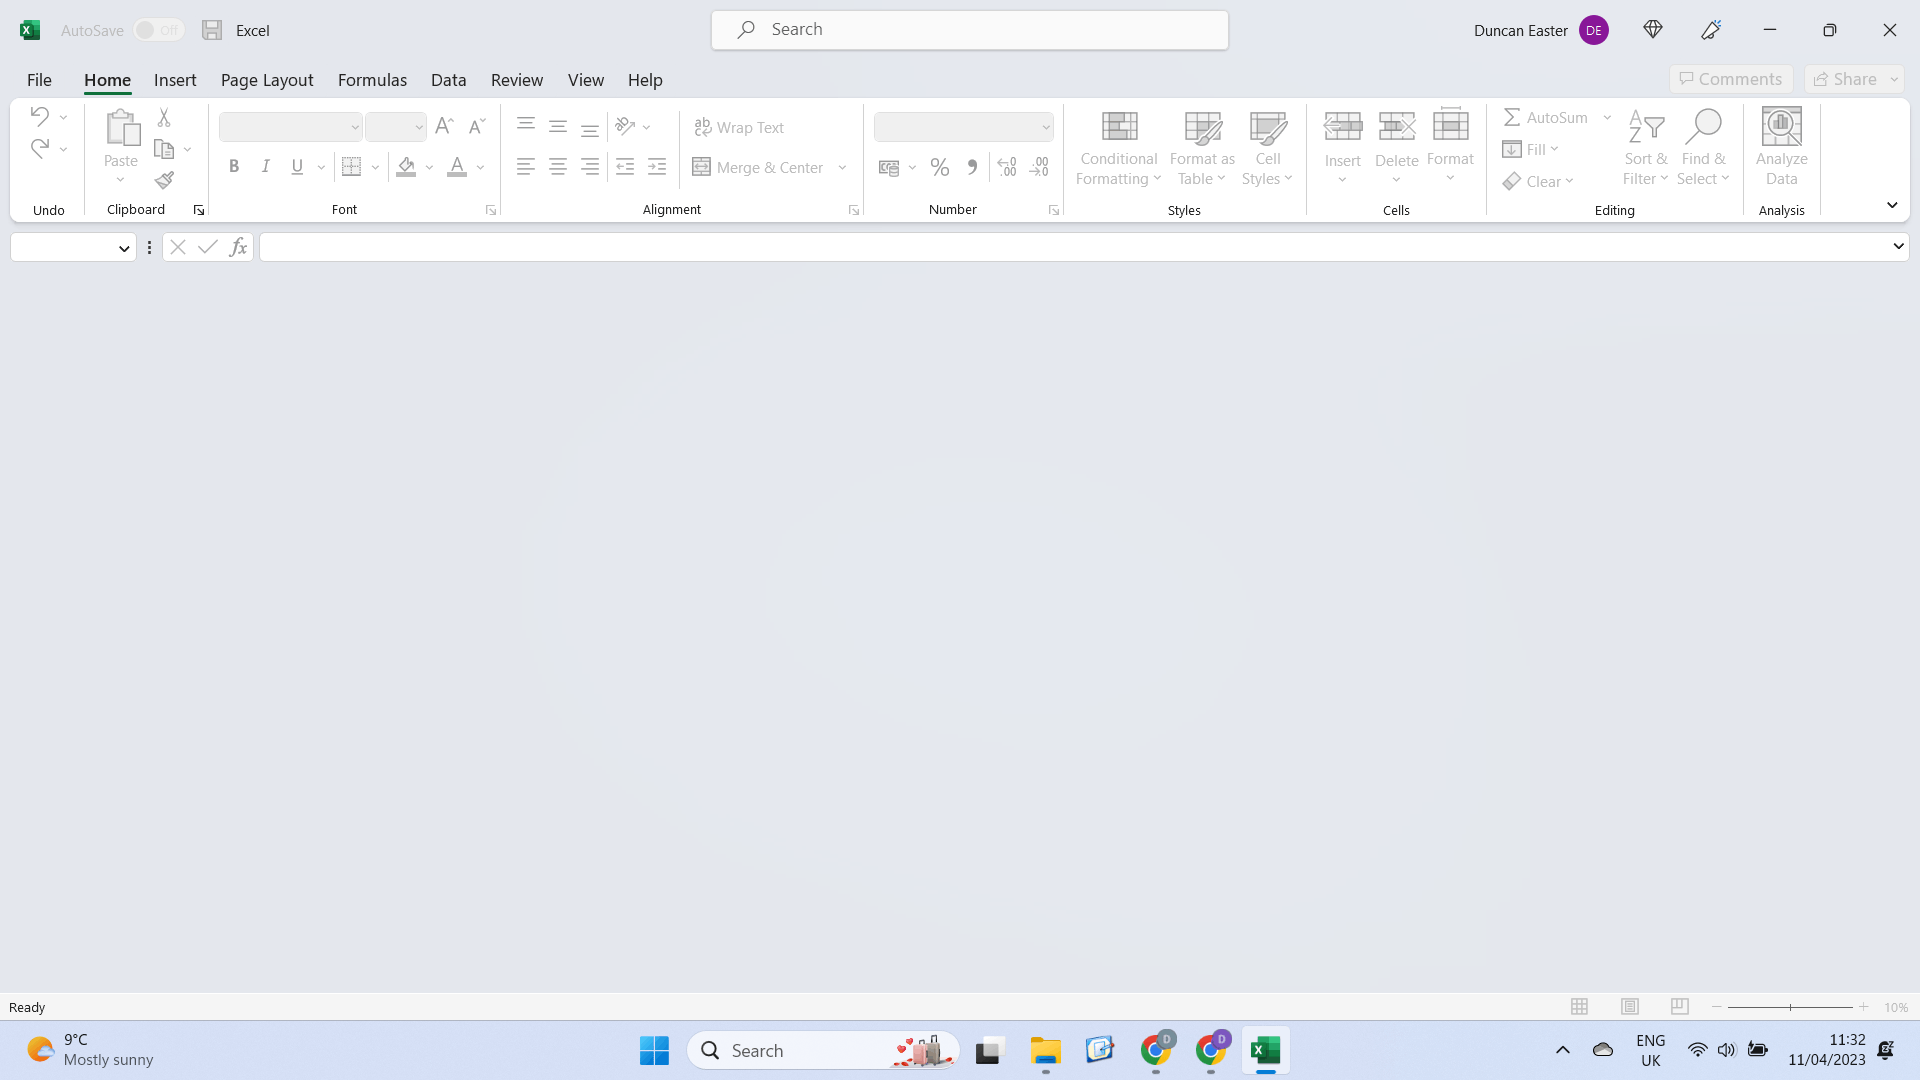Expand the Name Box dropdown
This screenshot has width=1920, height=1080.
tap(124, 248)
